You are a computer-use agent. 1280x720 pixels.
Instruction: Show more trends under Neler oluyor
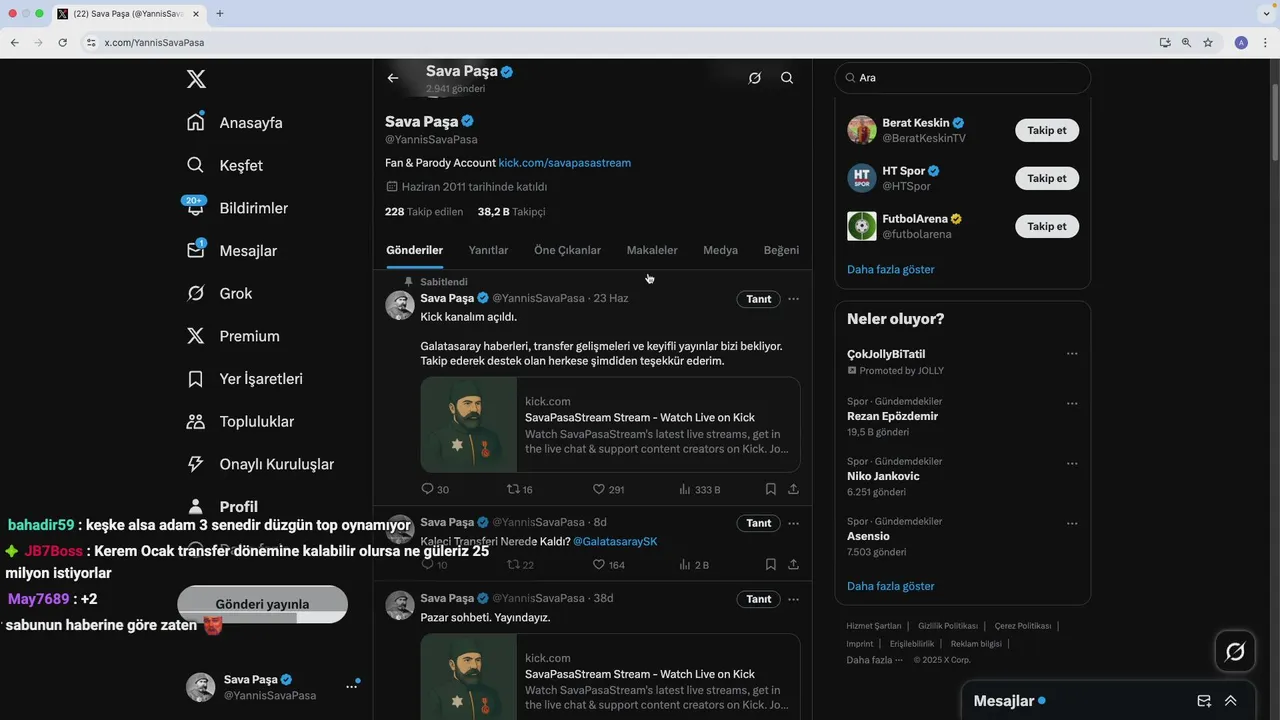click(x=890, y=586)
